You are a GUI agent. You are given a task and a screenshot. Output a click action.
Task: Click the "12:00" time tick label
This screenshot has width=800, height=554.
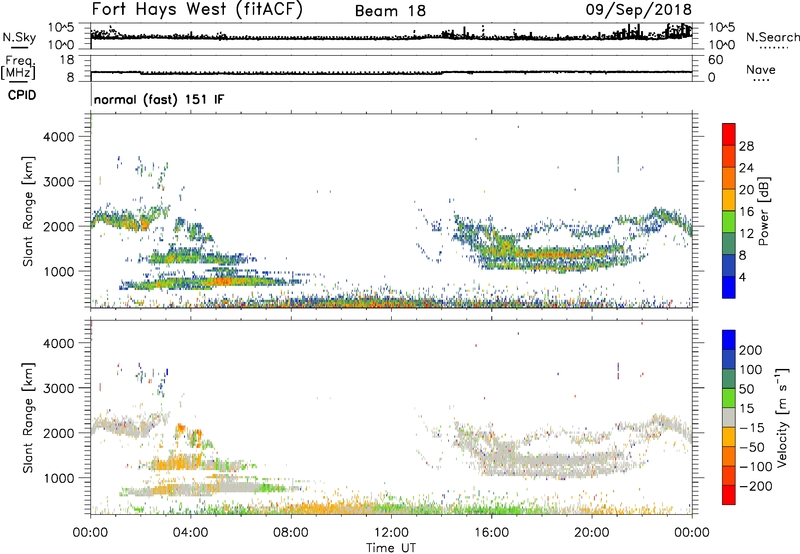tap(391, 533)
